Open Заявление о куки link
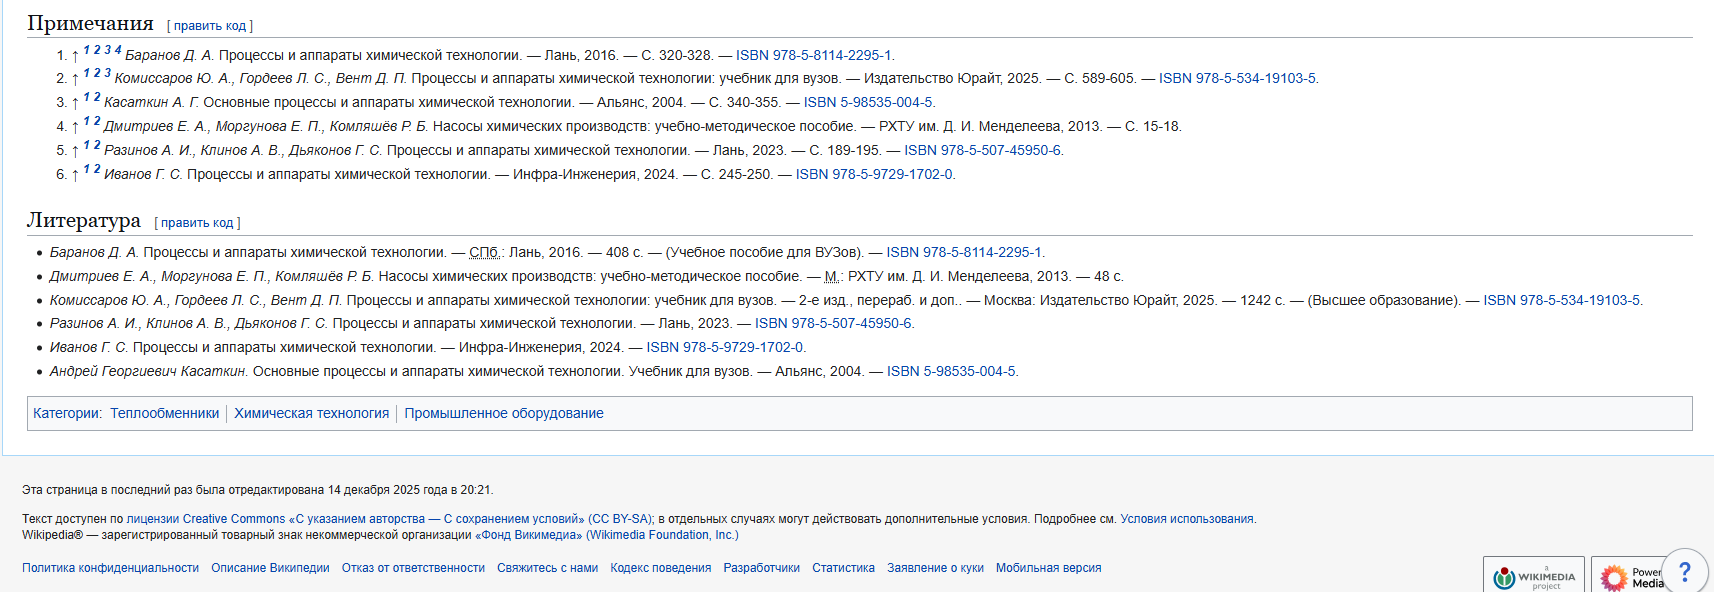This screenshot has width=1714, height=592. (935, 568)
